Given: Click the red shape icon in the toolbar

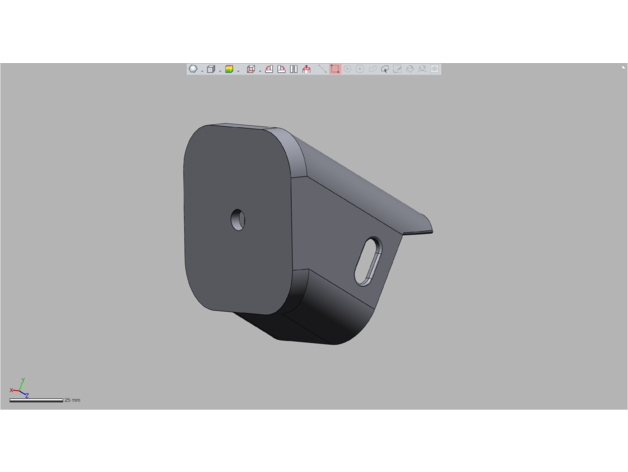Looking at the screenshot, I should [x=307, y=69].
